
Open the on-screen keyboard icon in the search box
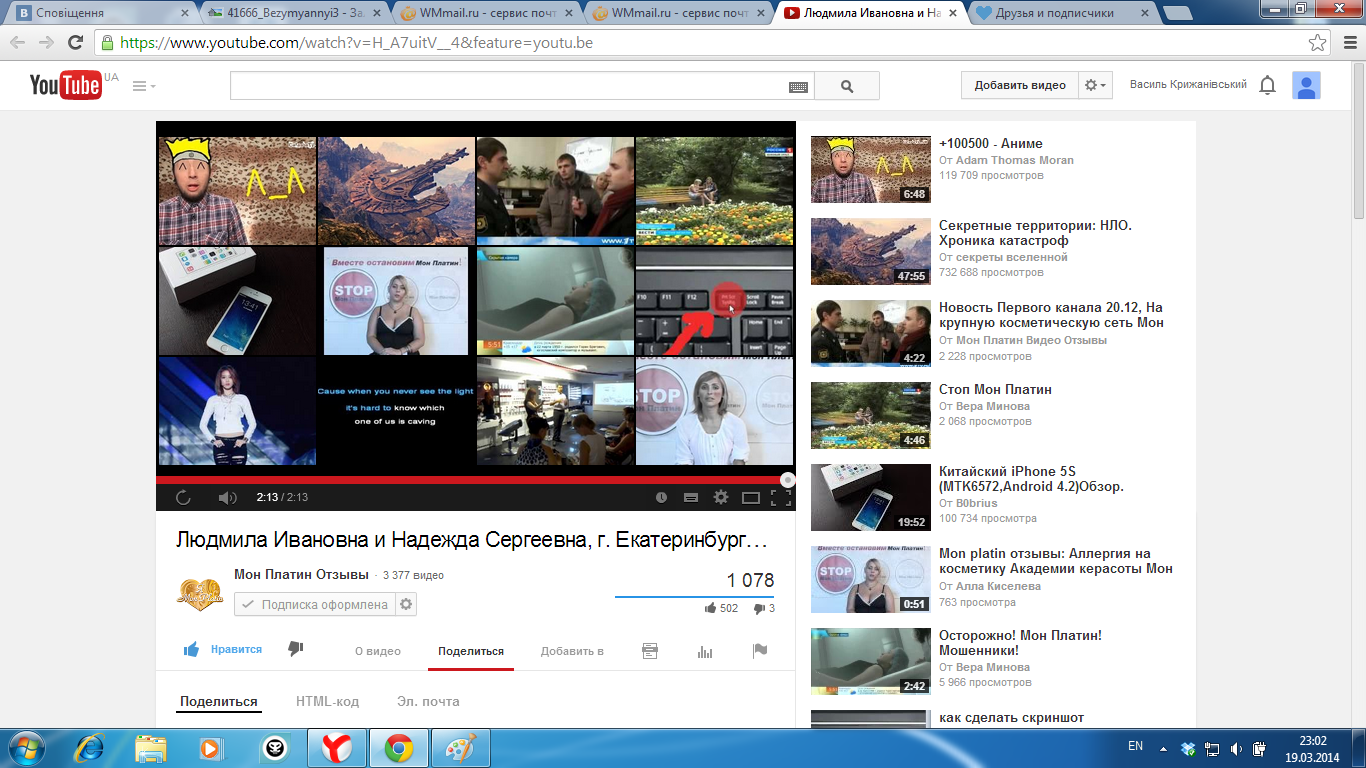point(798,87)
